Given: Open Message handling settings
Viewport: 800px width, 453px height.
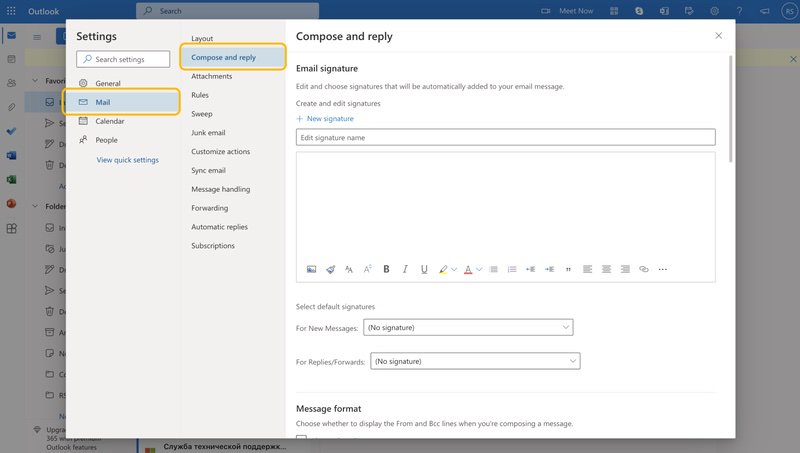Looking at the screenshot, I should (220, 189).
